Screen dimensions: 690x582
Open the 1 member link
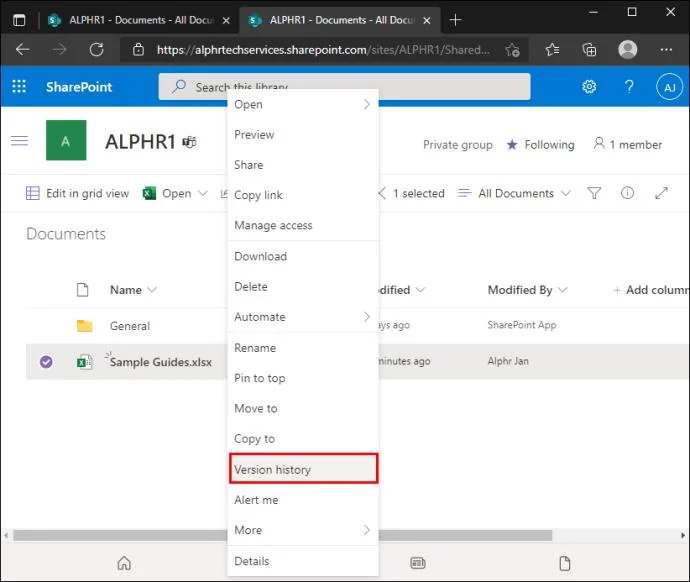pos(628,144)
